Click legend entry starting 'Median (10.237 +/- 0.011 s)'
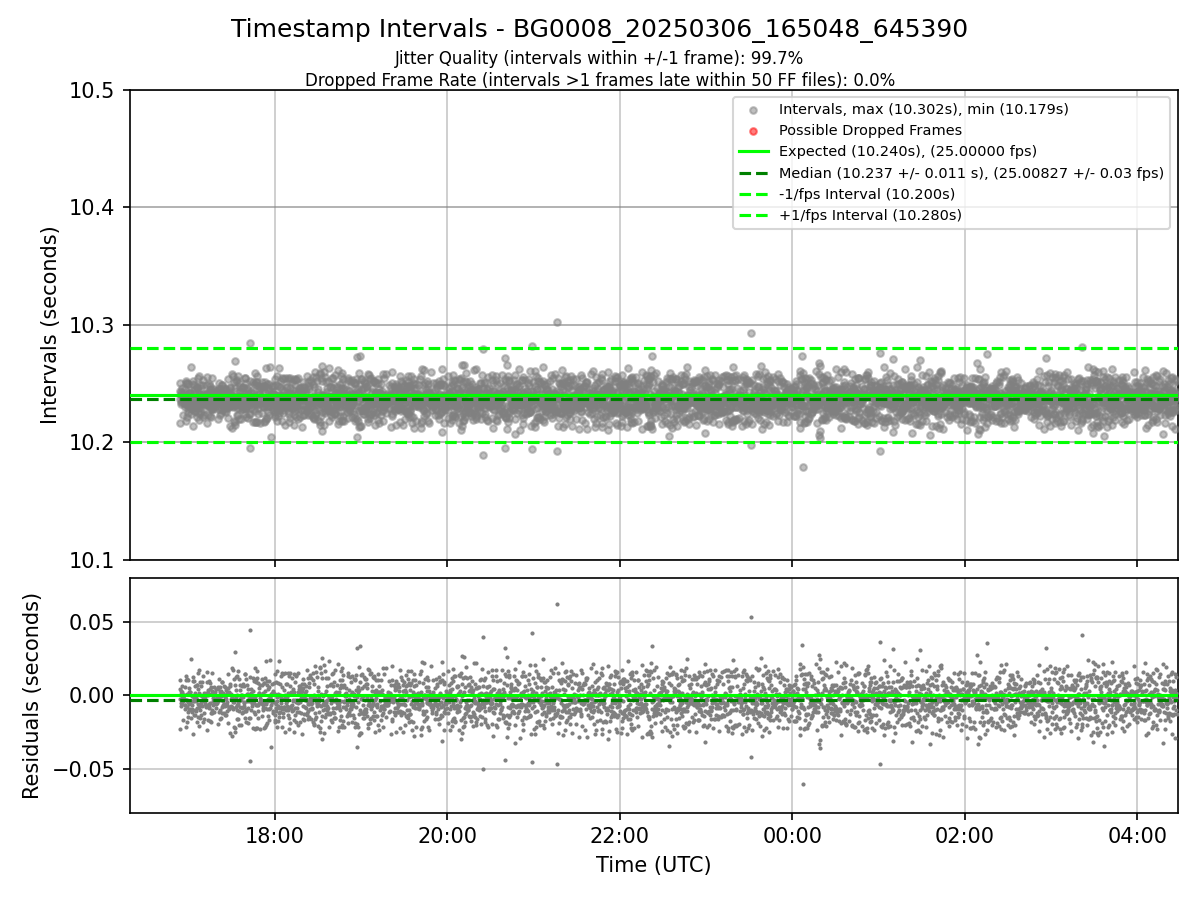Image resolution: width=1200 pixels, height=900 pixels. pos(971,173)
